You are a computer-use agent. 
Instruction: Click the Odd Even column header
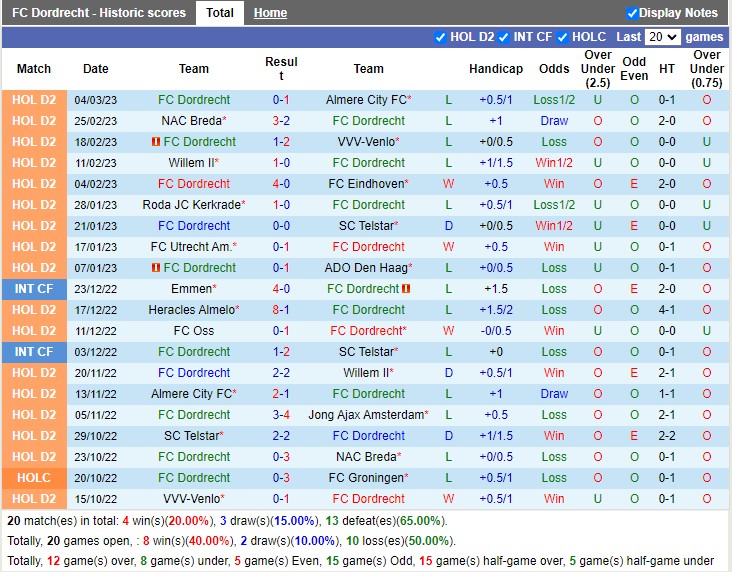(x=634, y=69)
